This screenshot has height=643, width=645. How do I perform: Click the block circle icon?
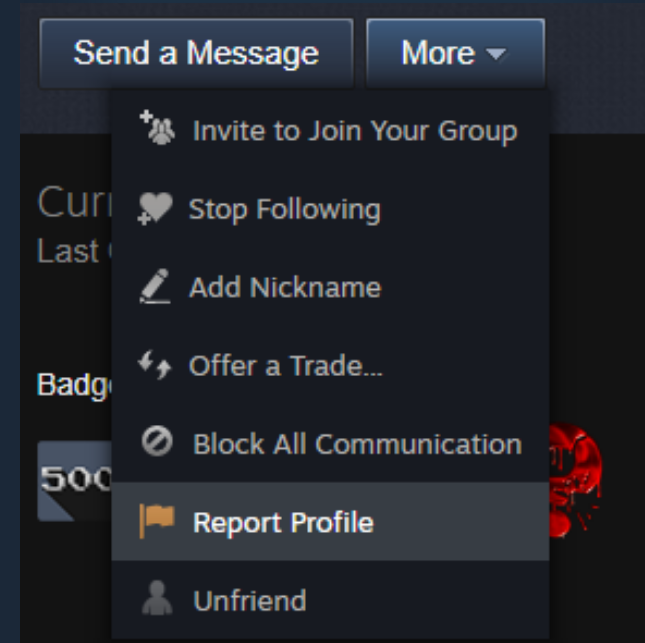click(157, 441)
